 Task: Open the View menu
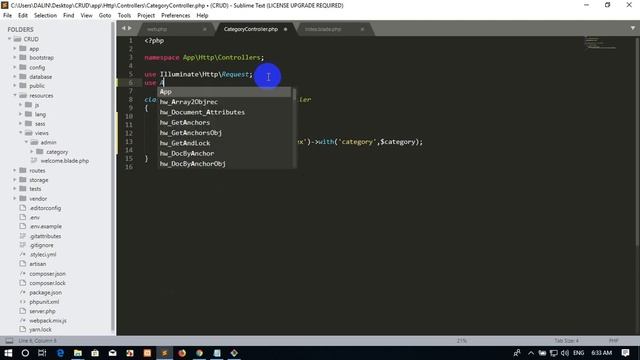coord(87,16)
